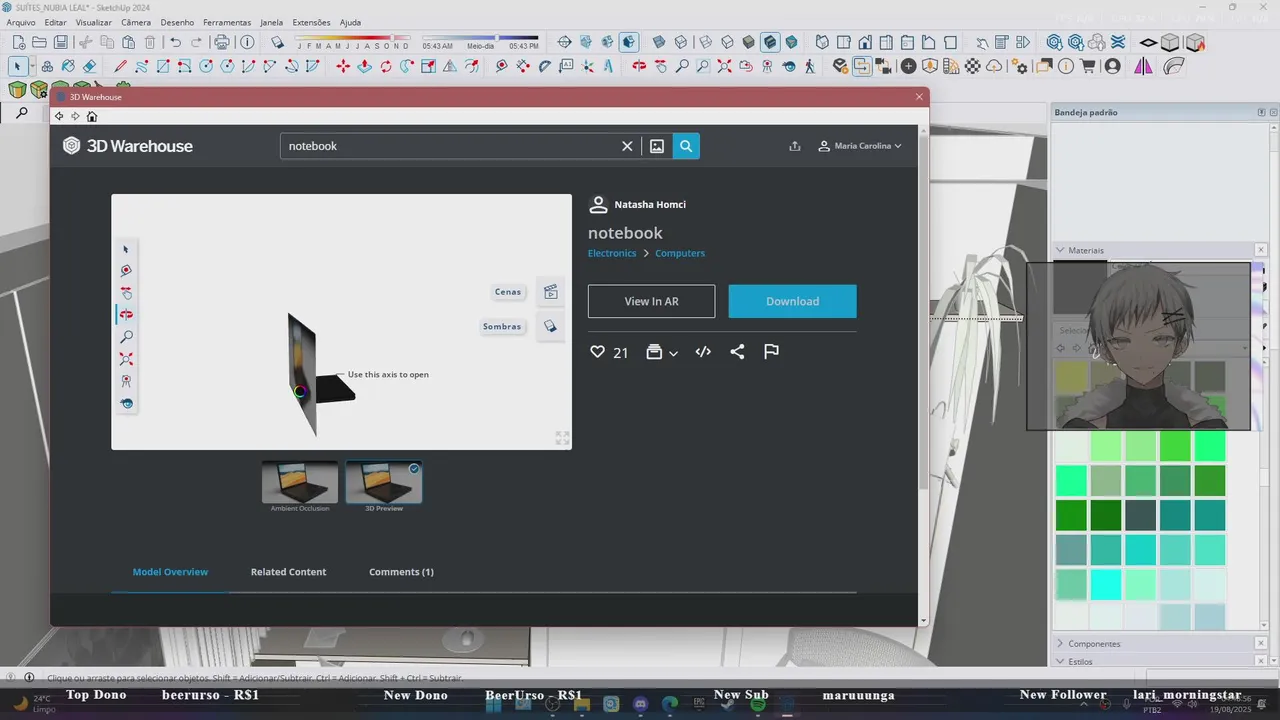Click the upload model icon
The height and width of the screenshot is (720, 1280).
click(x=795, y=146)
